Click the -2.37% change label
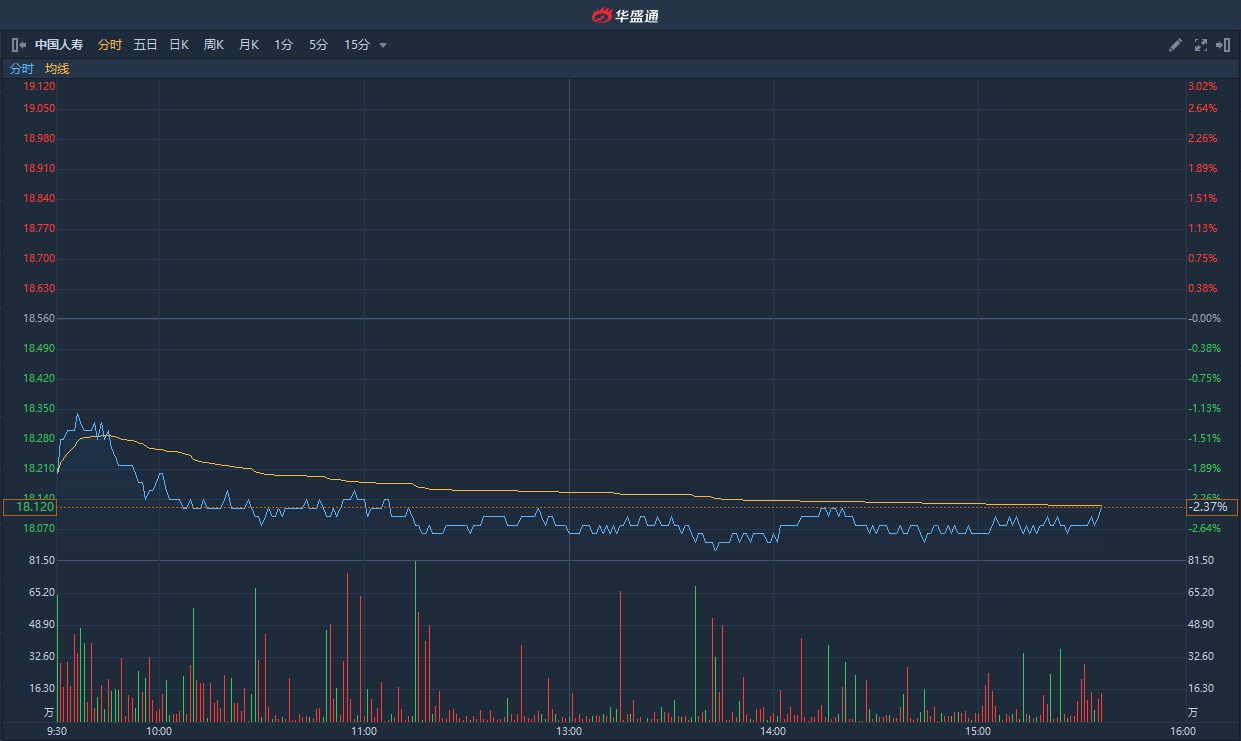 pos(1208,507)
